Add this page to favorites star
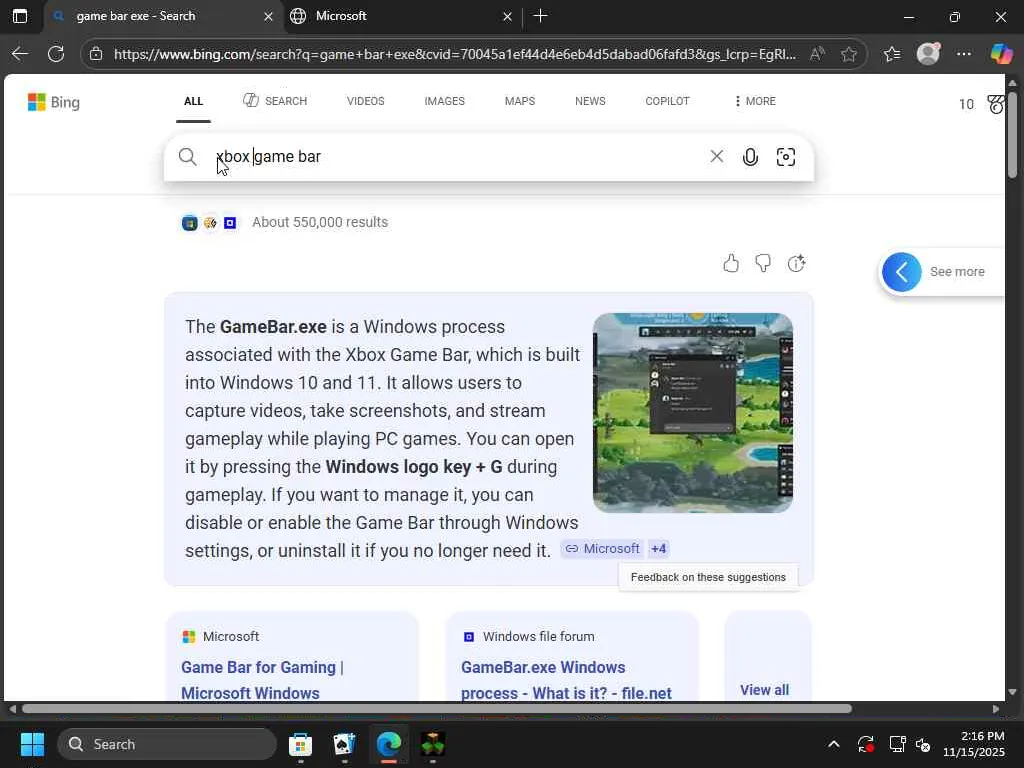This screenshot has height=768, width=1024. 849,54
